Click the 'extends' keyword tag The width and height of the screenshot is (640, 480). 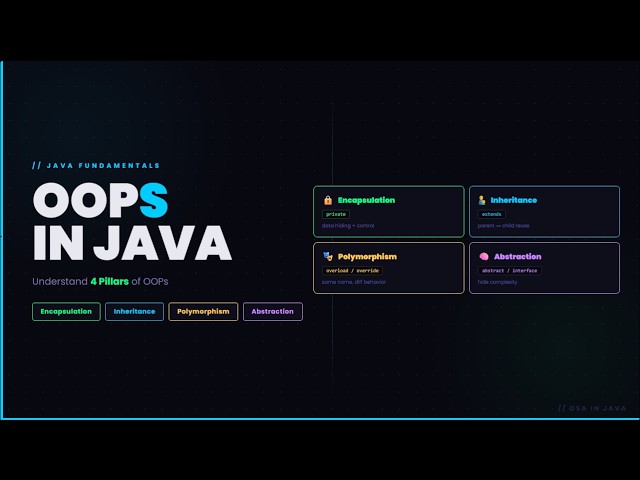[x=491, y=214]
